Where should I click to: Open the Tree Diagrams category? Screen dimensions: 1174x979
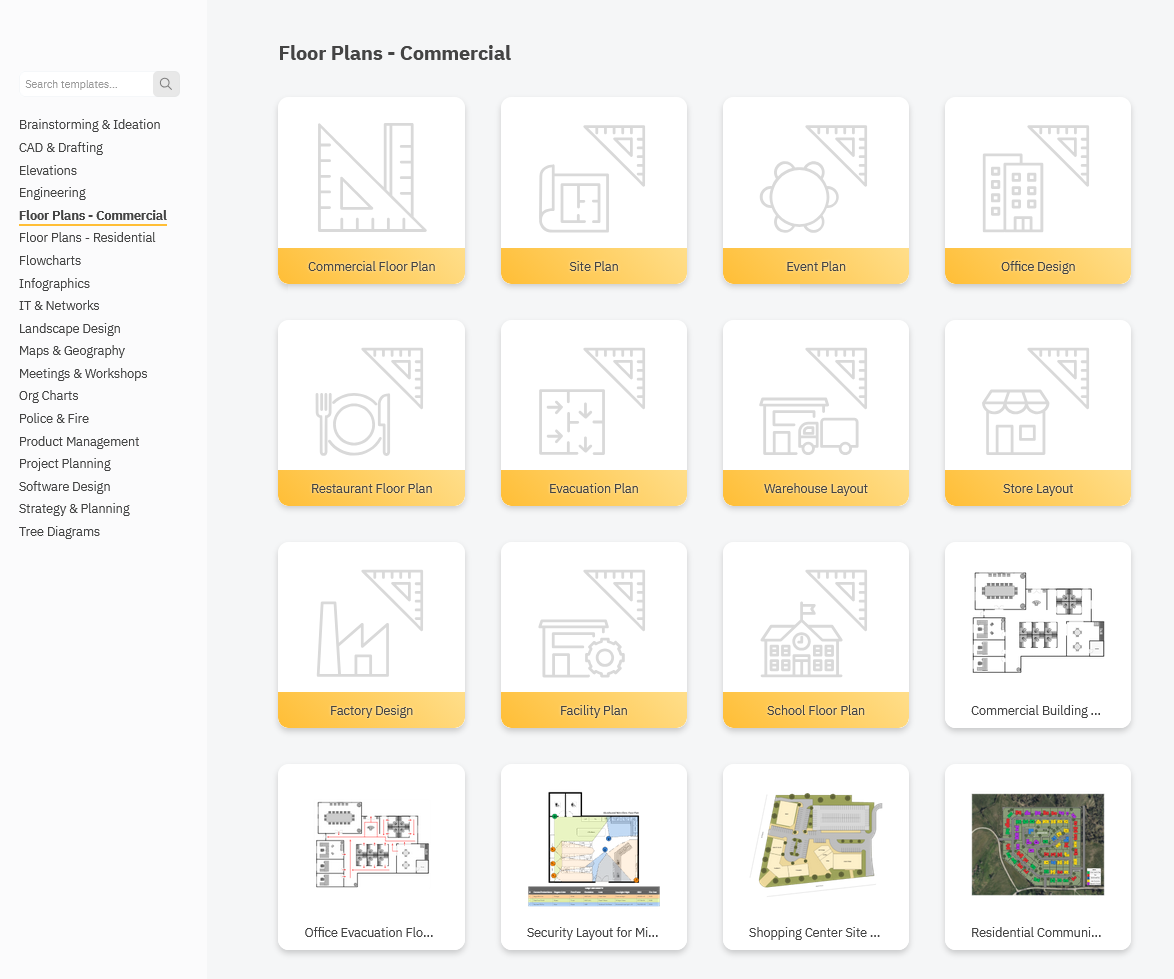[59, 532]
